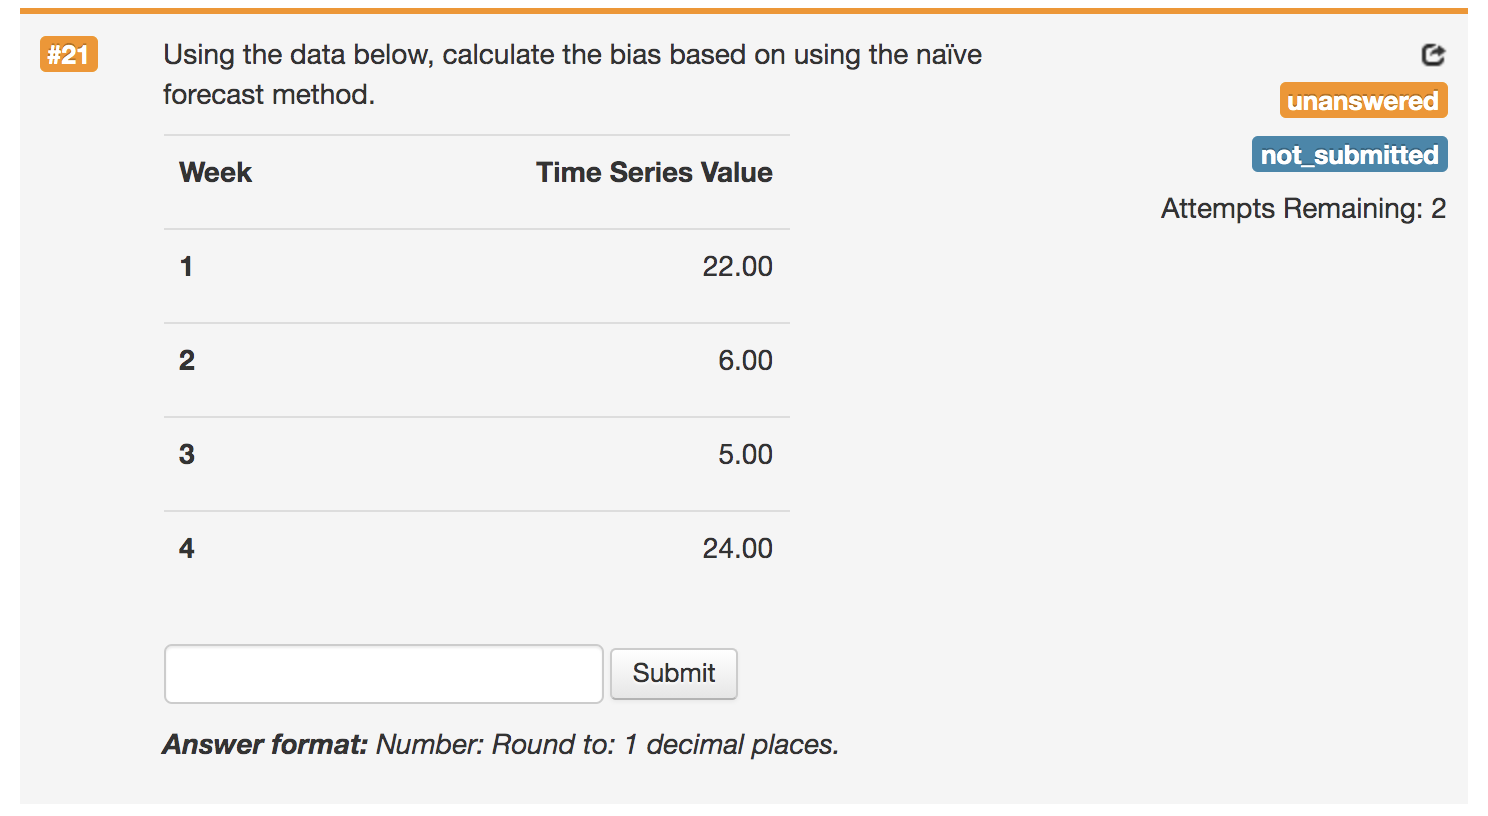Click the value 5.00 in Week 3 row
1488x816 pixels.
[745, 454]
